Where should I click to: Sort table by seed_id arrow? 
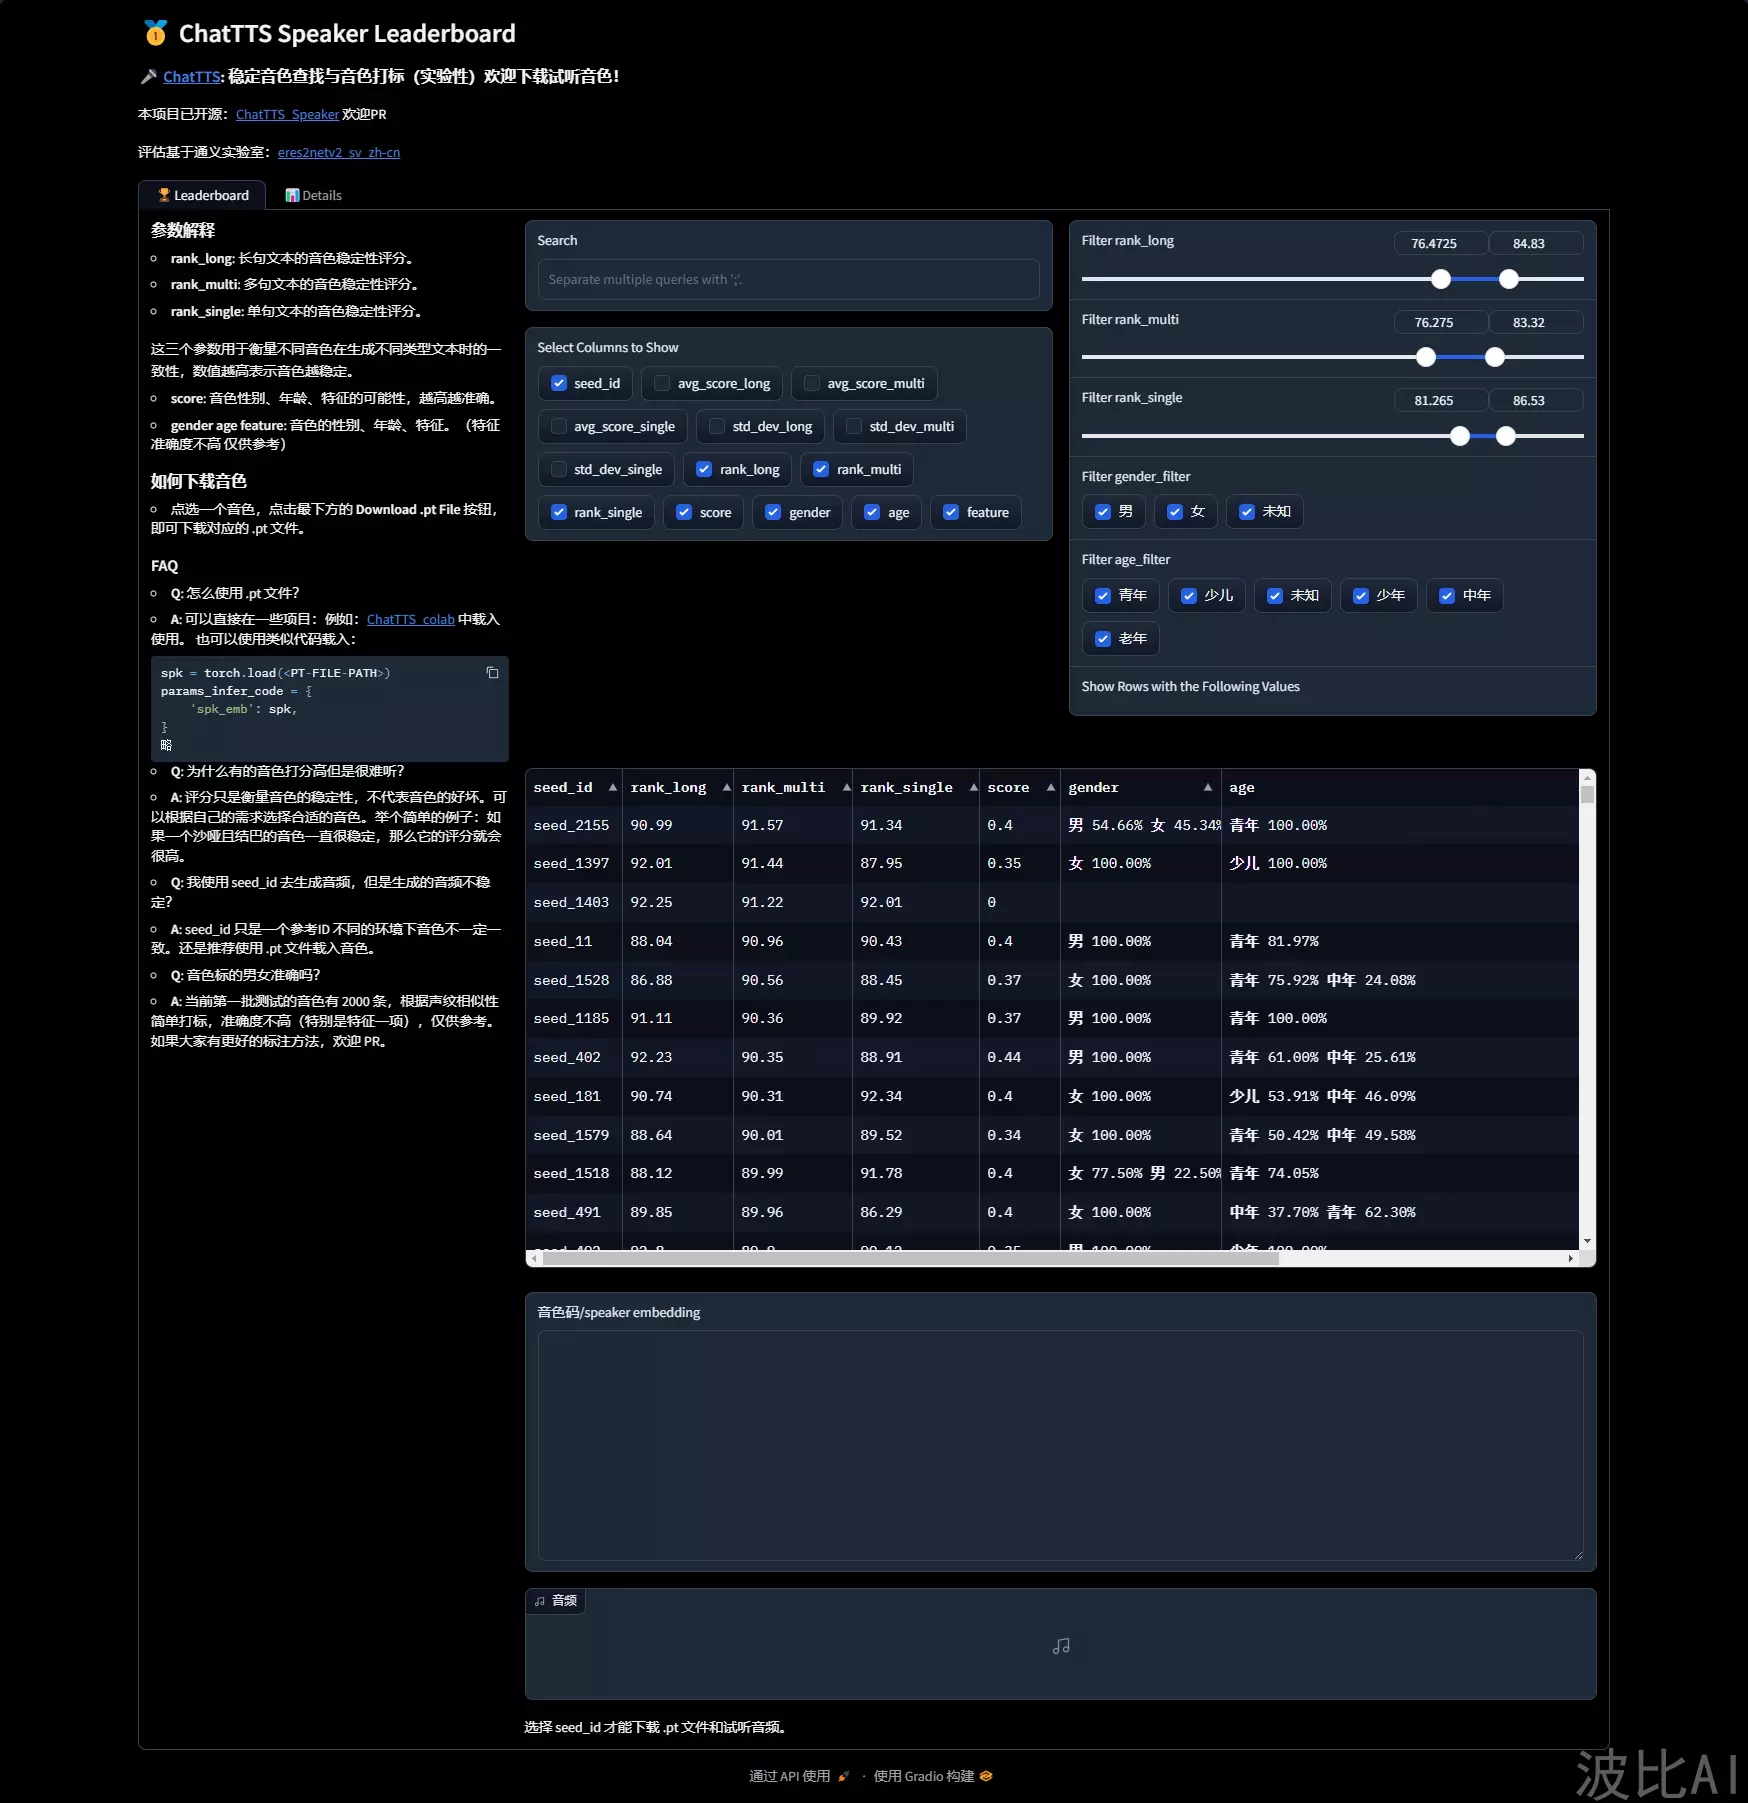[612, 788]
